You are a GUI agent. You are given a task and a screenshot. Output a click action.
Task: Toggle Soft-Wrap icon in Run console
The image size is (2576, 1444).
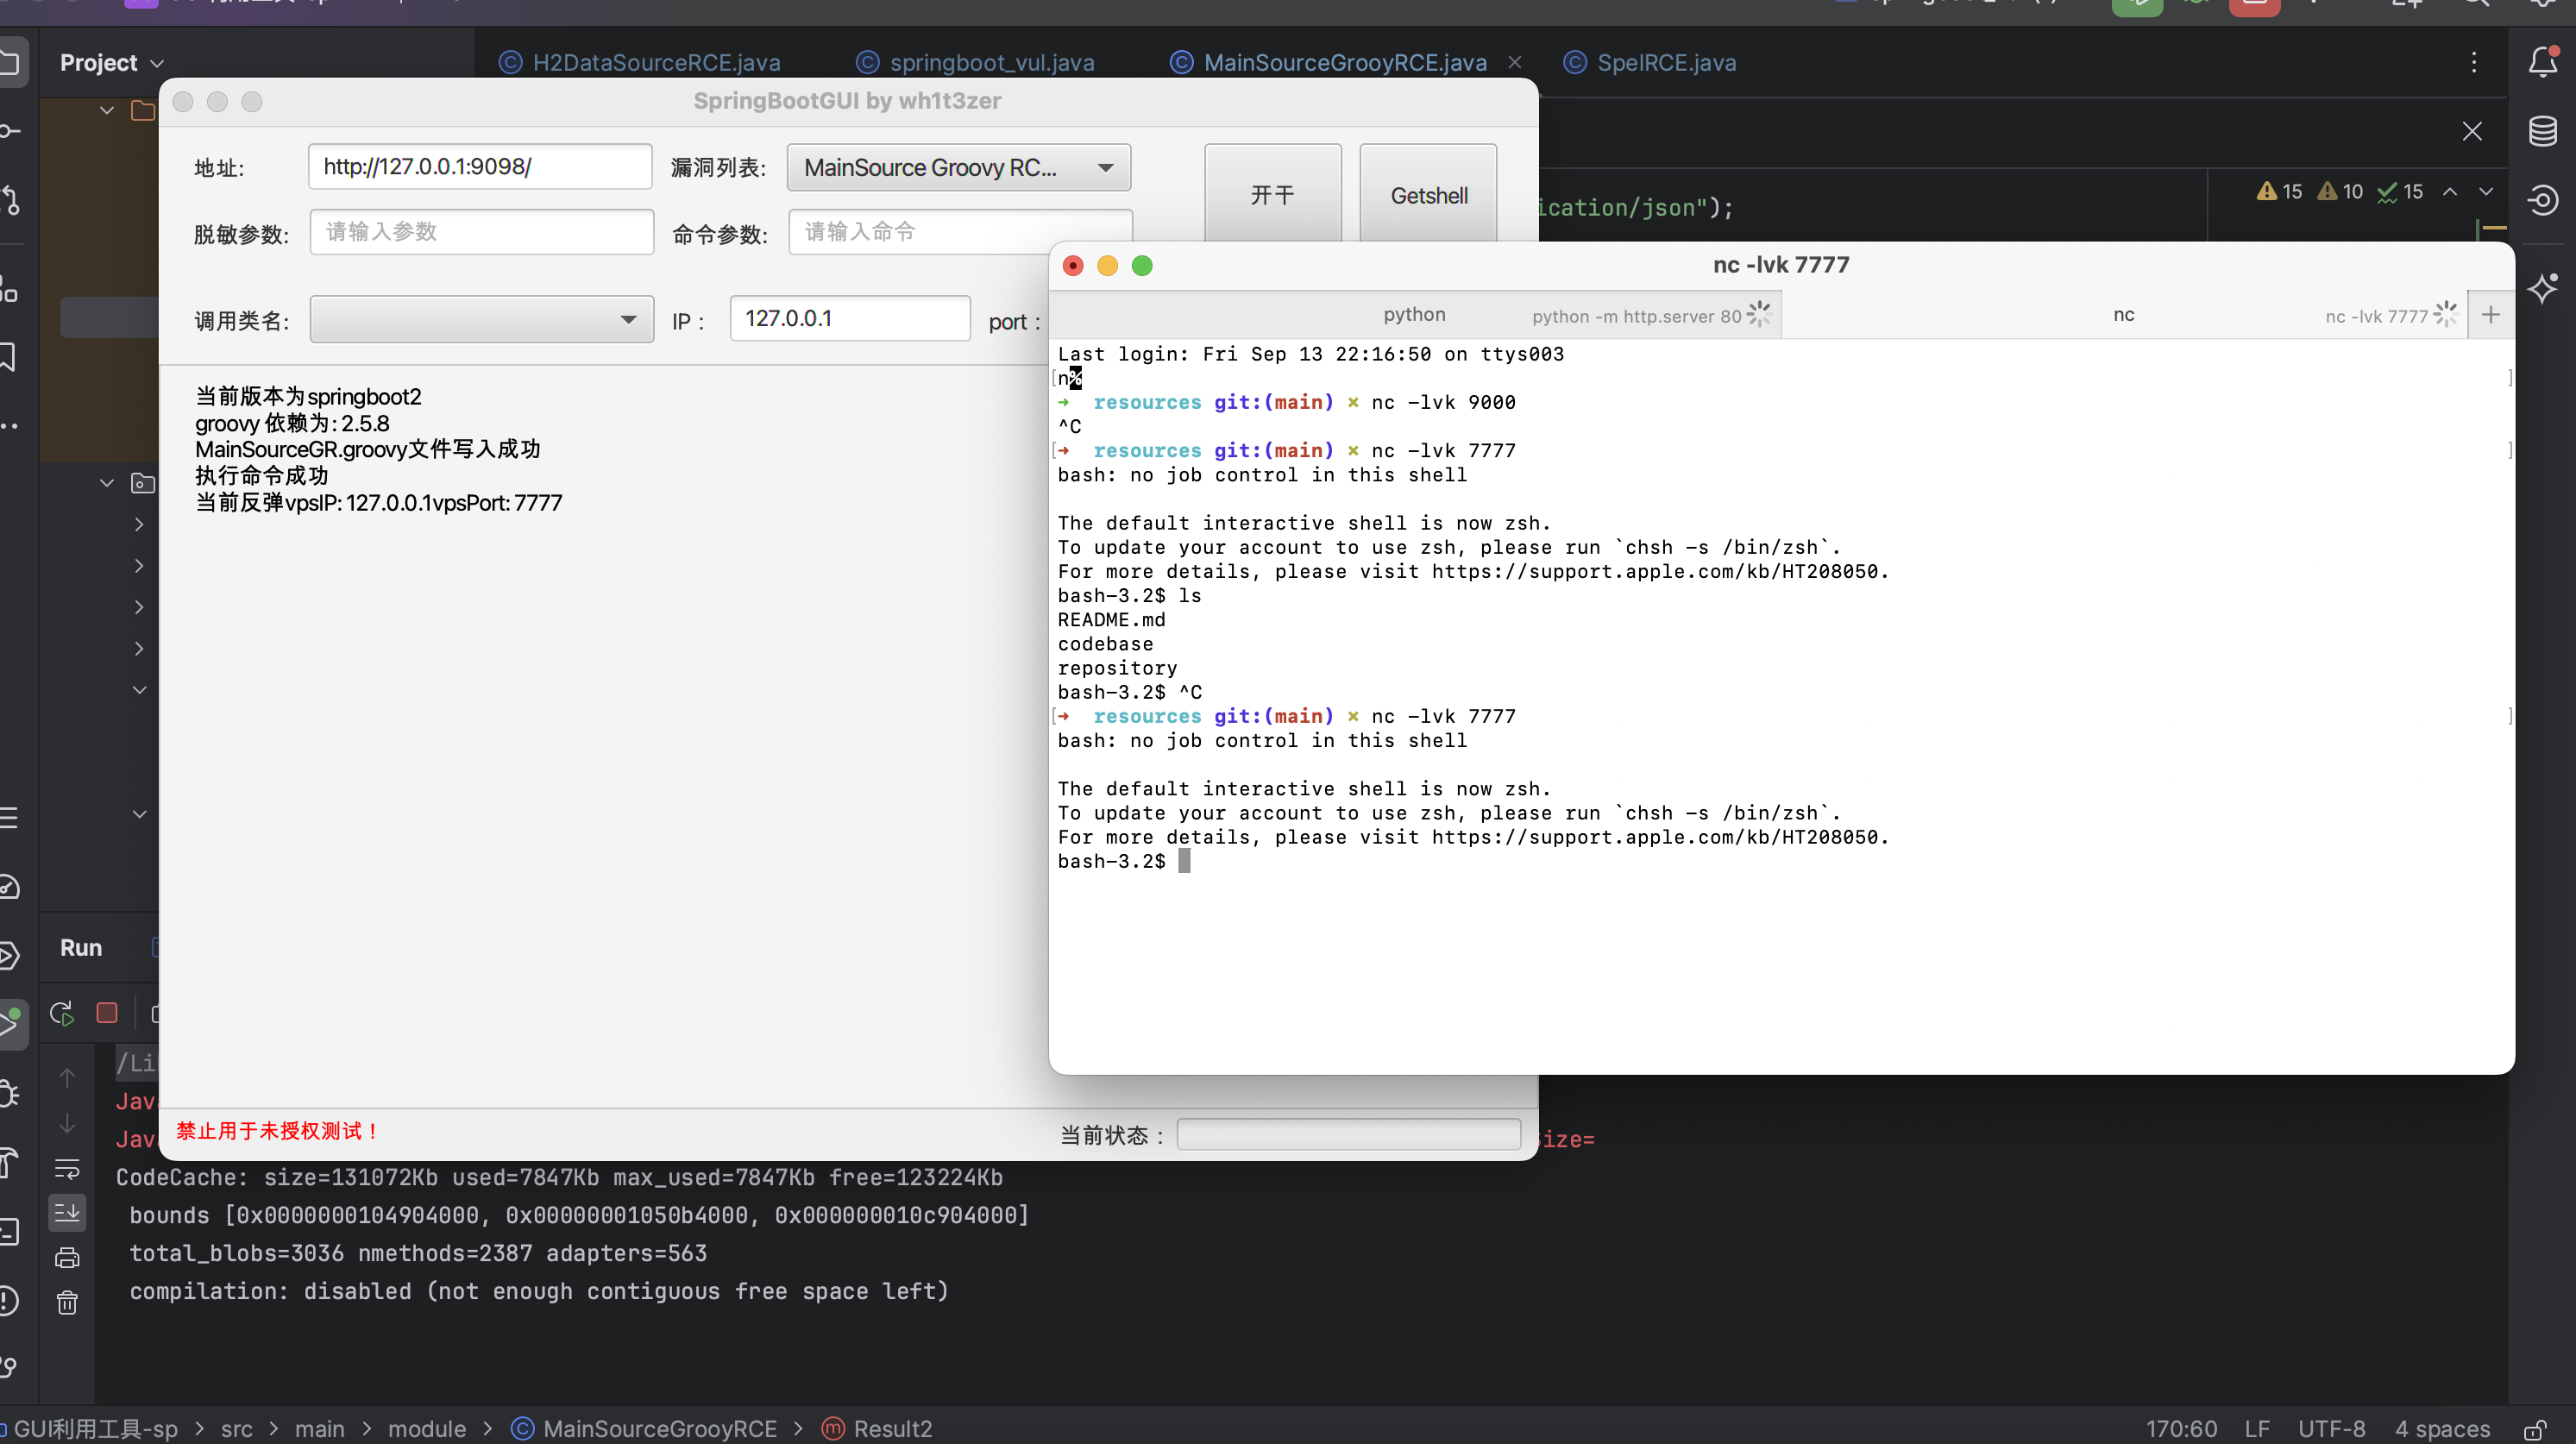coord(67,1168)
